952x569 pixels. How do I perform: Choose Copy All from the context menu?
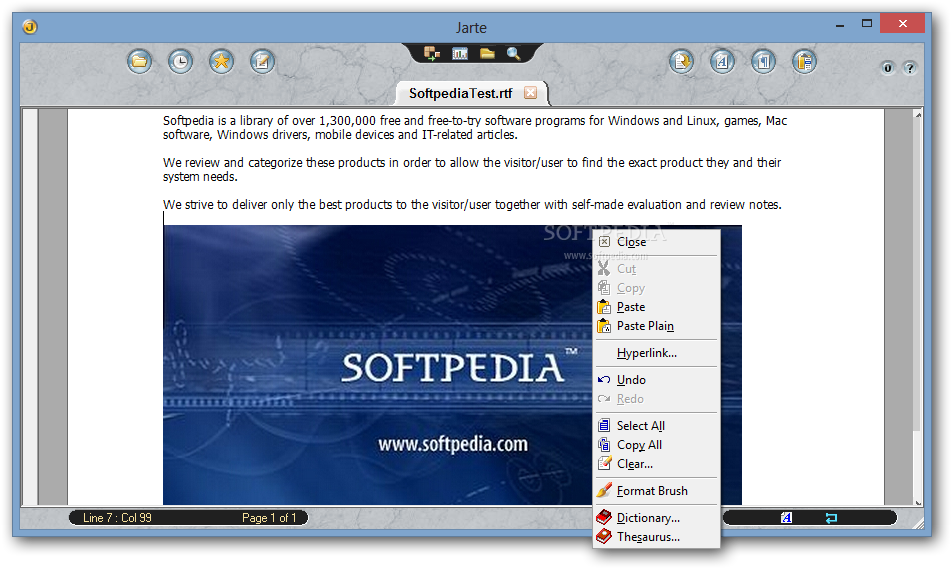pos(656,445)
